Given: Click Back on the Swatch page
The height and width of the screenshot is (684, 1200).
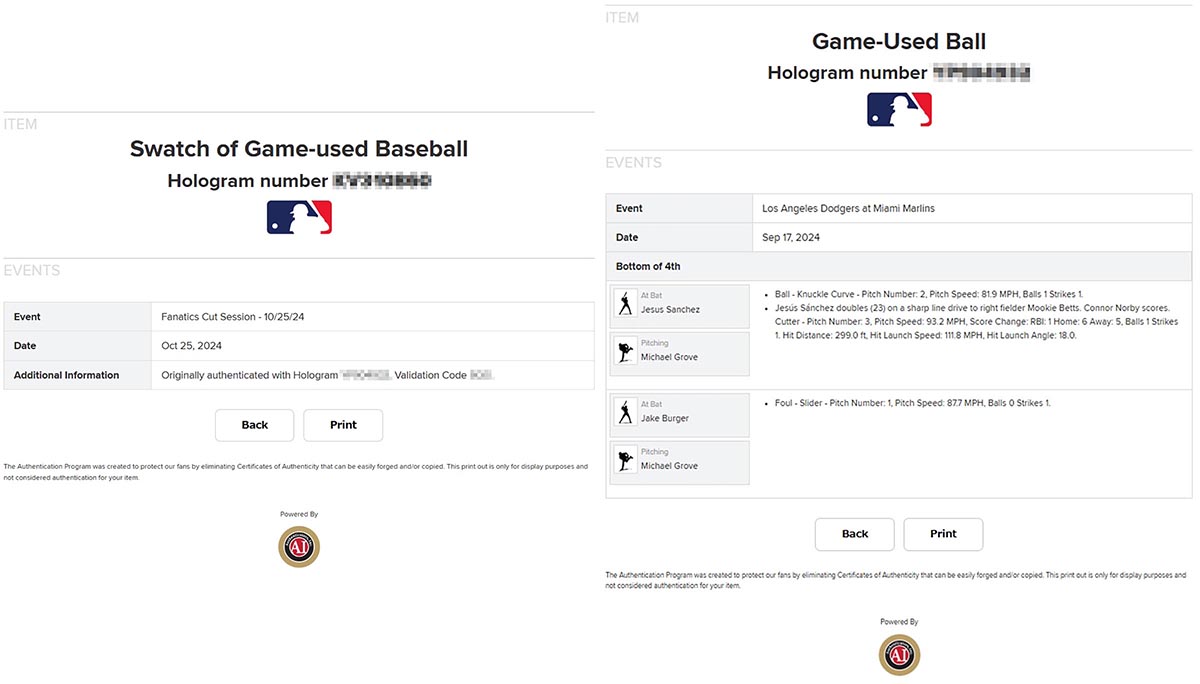Looking at the screenshot, I should (255, 425).
